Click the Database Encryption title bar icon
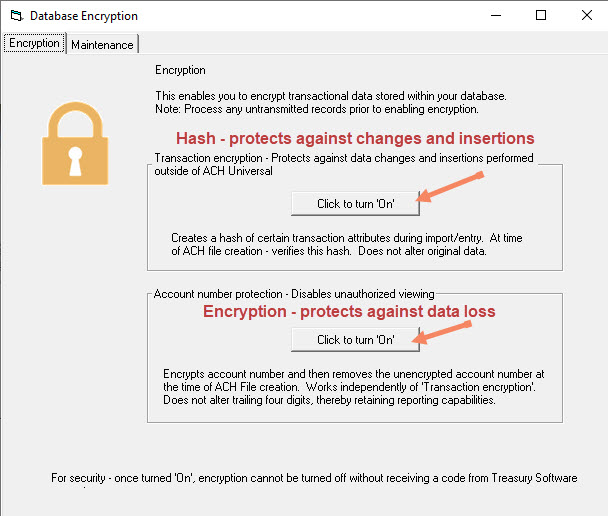 (x=16, y=16)
